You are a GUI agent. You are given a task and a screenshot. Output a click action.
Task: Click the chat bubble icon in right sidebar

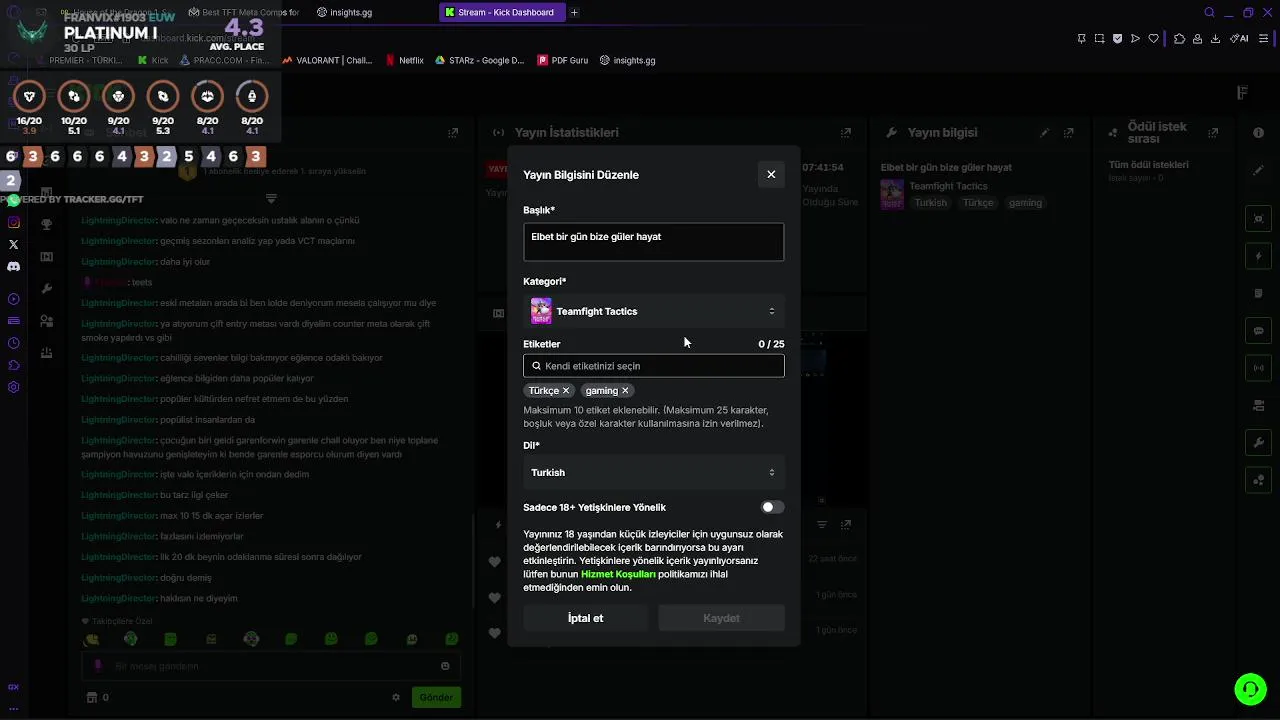1259,331
